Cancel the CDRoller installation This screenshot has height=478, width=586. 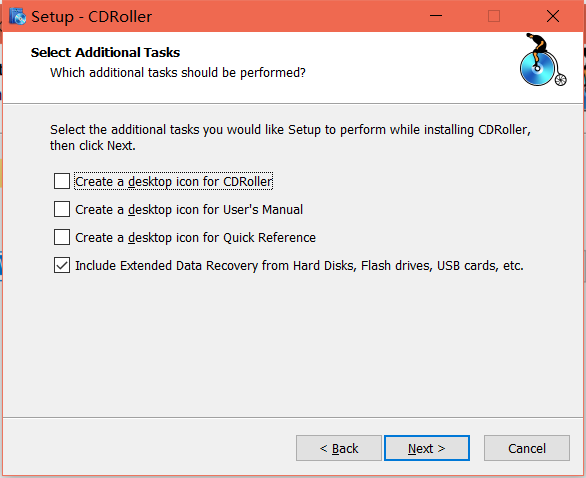[x=527, y=448]
